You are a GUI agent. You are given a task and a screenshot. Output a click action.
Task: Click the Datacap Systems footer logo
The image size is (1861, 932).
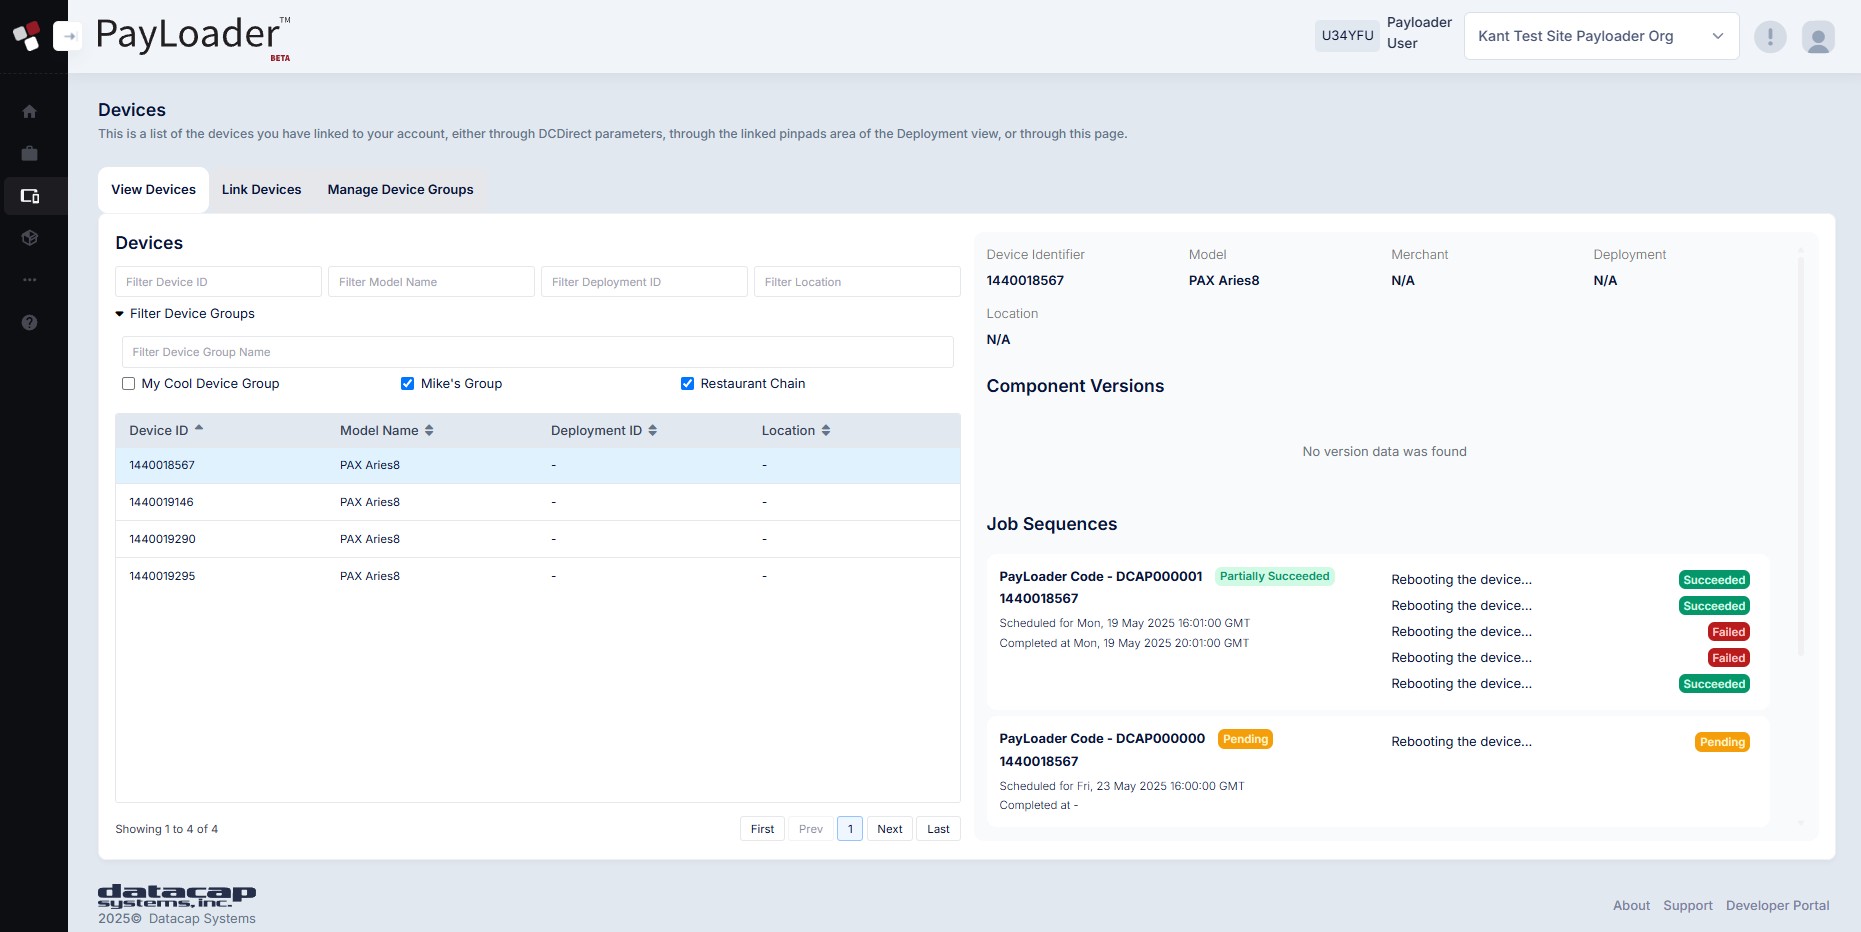click(177, 895)
